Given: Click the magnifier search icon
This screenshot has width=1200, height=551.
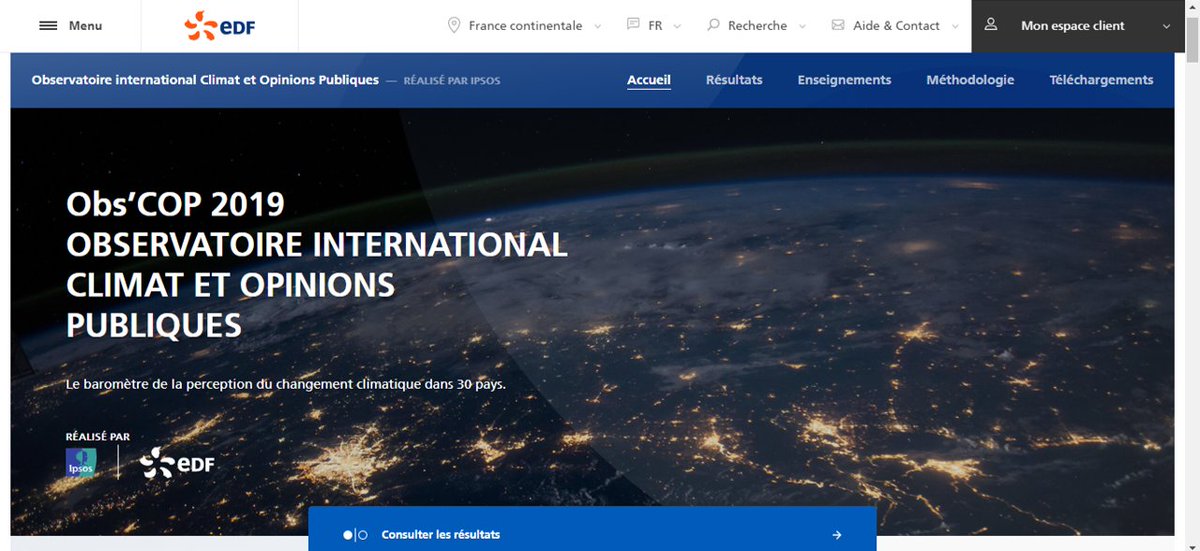Looking at the screenshot, I should coord(713,25).
